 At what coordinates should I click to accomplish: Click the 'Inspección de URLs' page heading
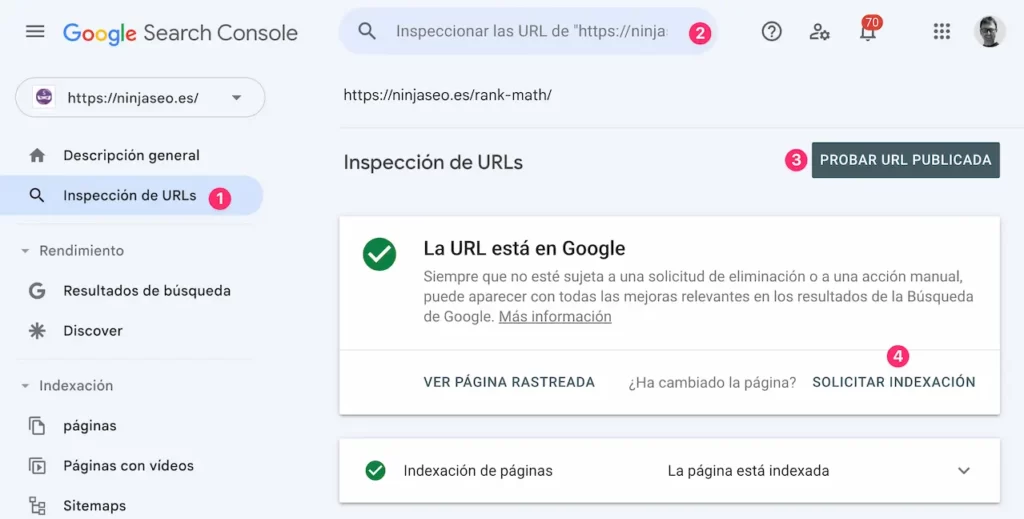coord(433,162)
